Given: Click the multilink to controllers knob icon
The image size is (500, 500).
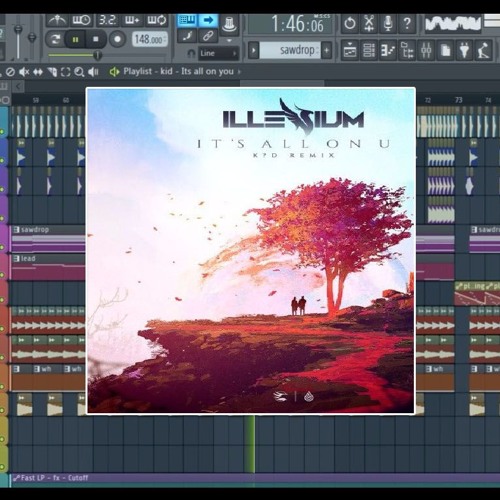Looking at the screenshot, I should [x=229, y=24].
